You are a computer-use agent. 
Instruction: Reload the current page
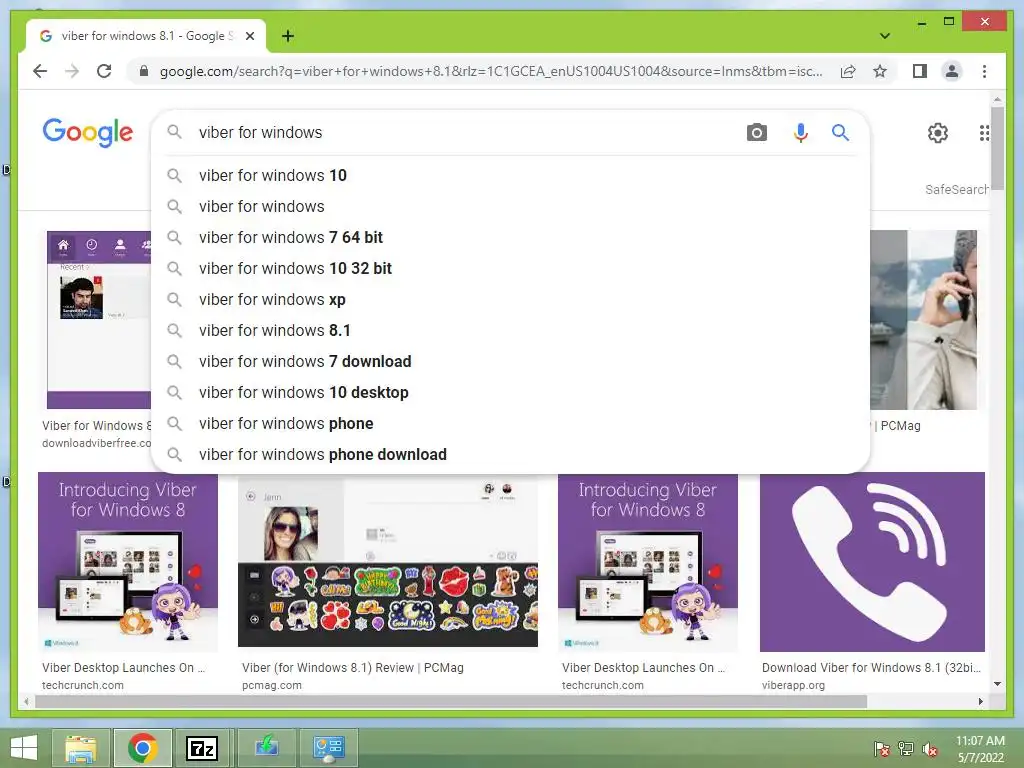coord(104,71)
